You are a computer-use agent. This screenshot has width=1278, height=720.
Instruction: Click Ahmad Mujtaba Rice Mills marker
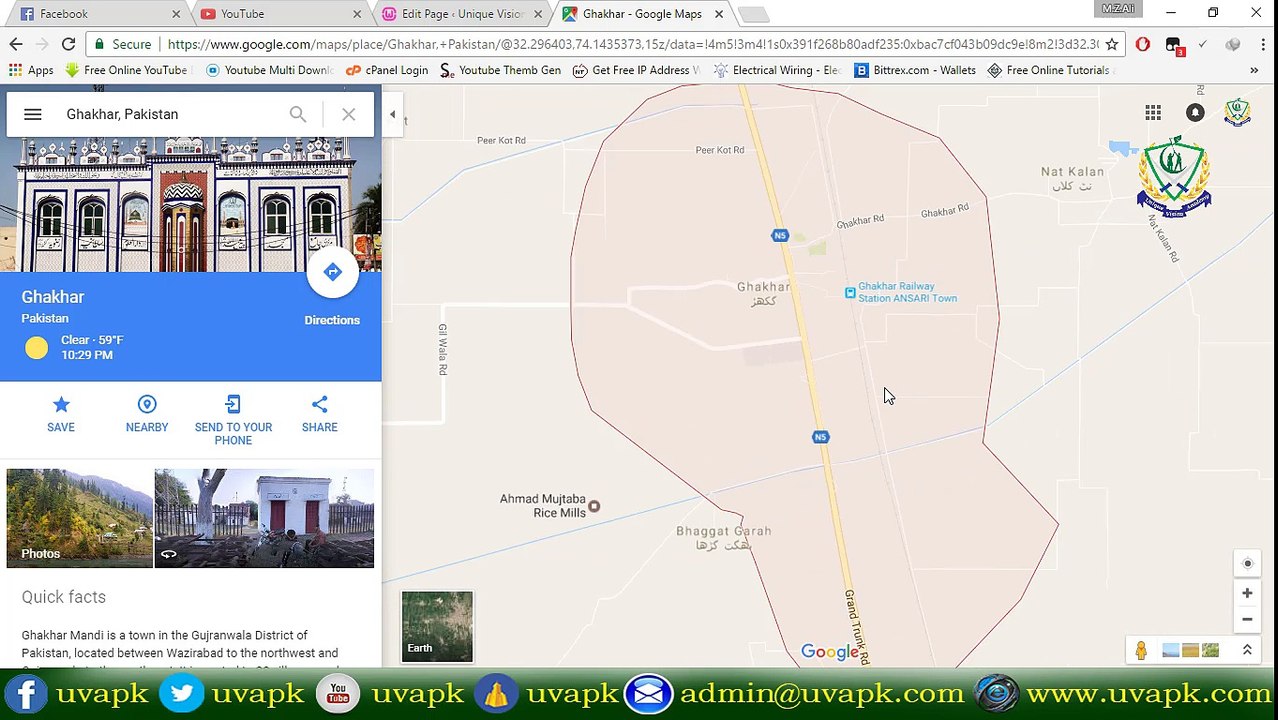coord(594,506)
